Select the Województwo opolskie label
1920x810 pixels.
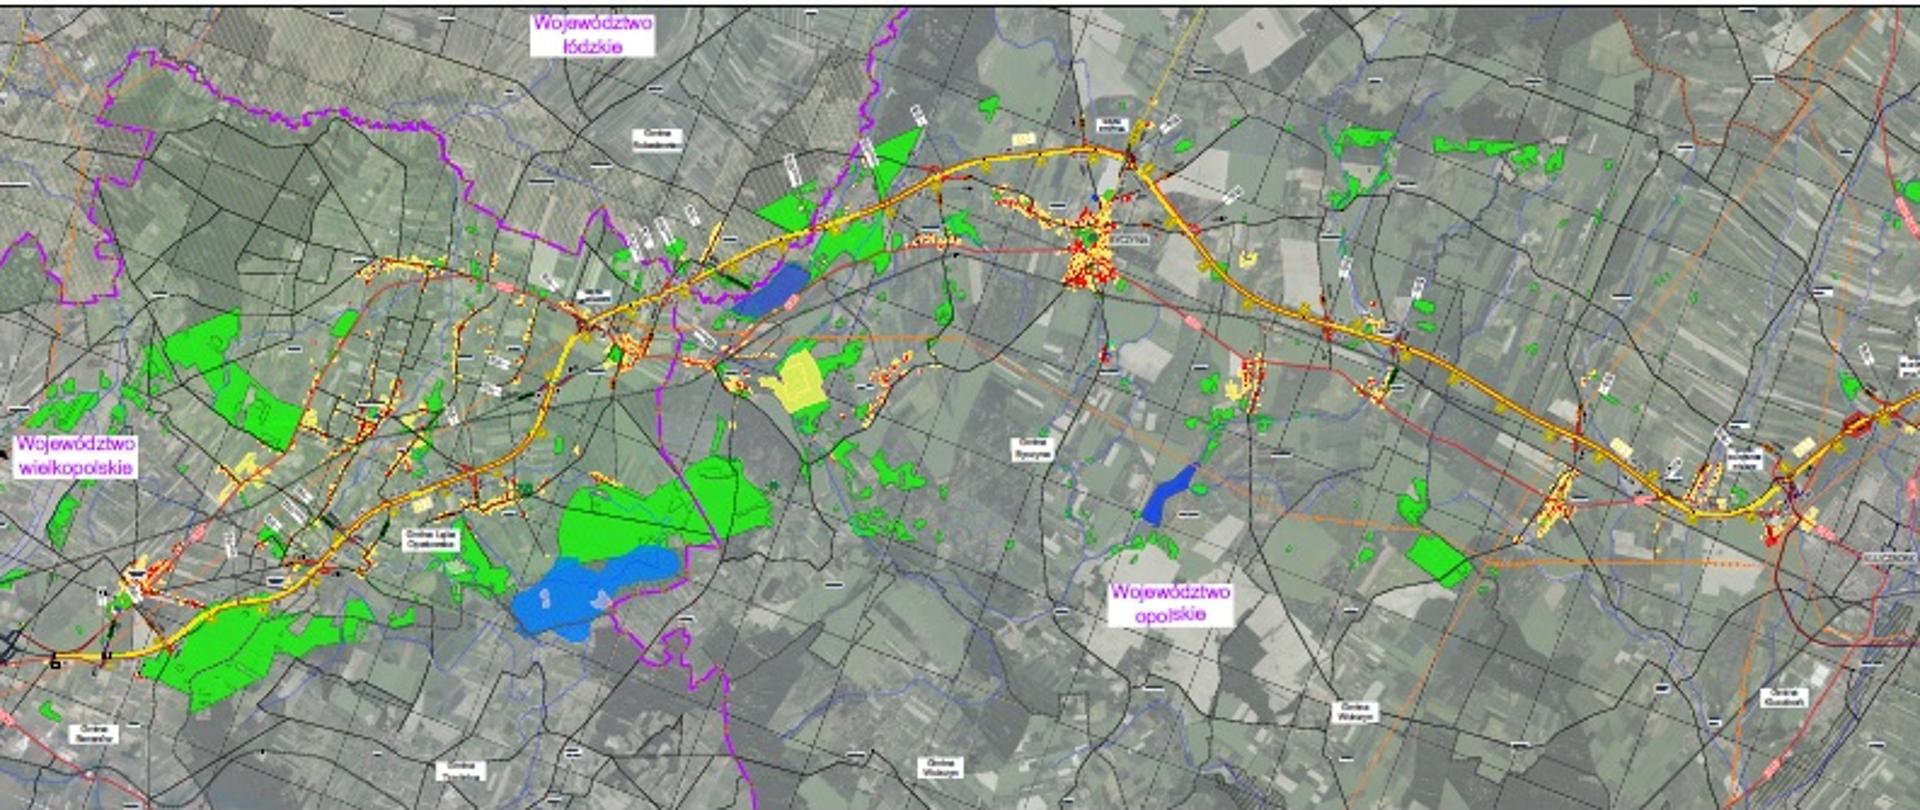[x=1170, y=603]
